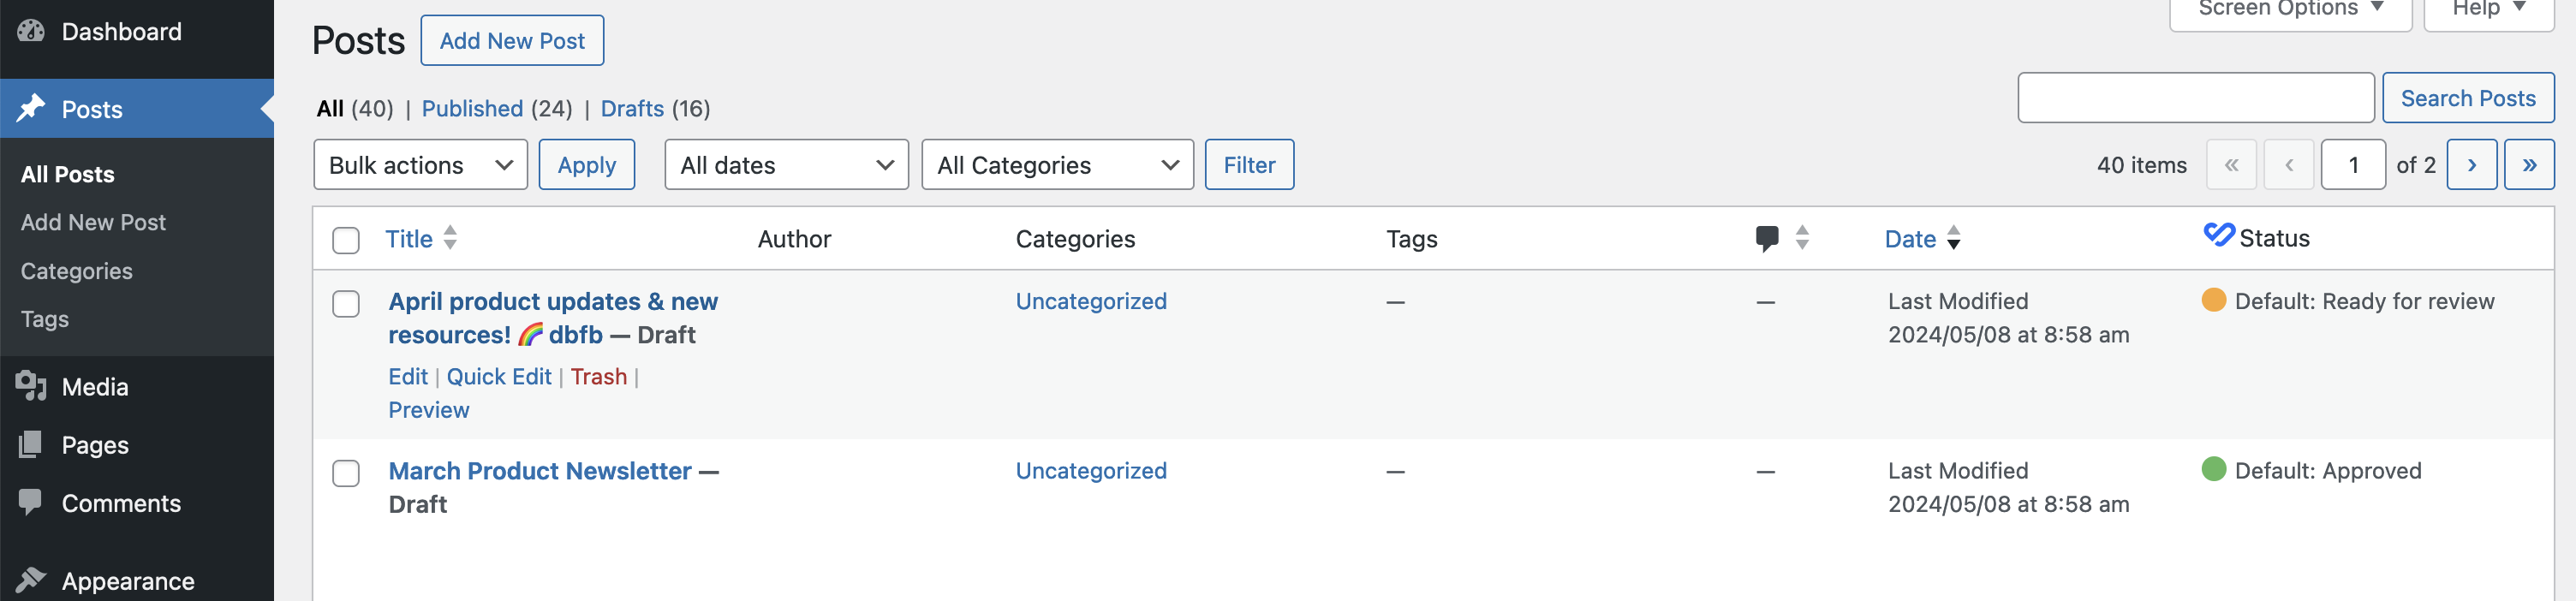Expand the All dates filter dropdown

786,164
